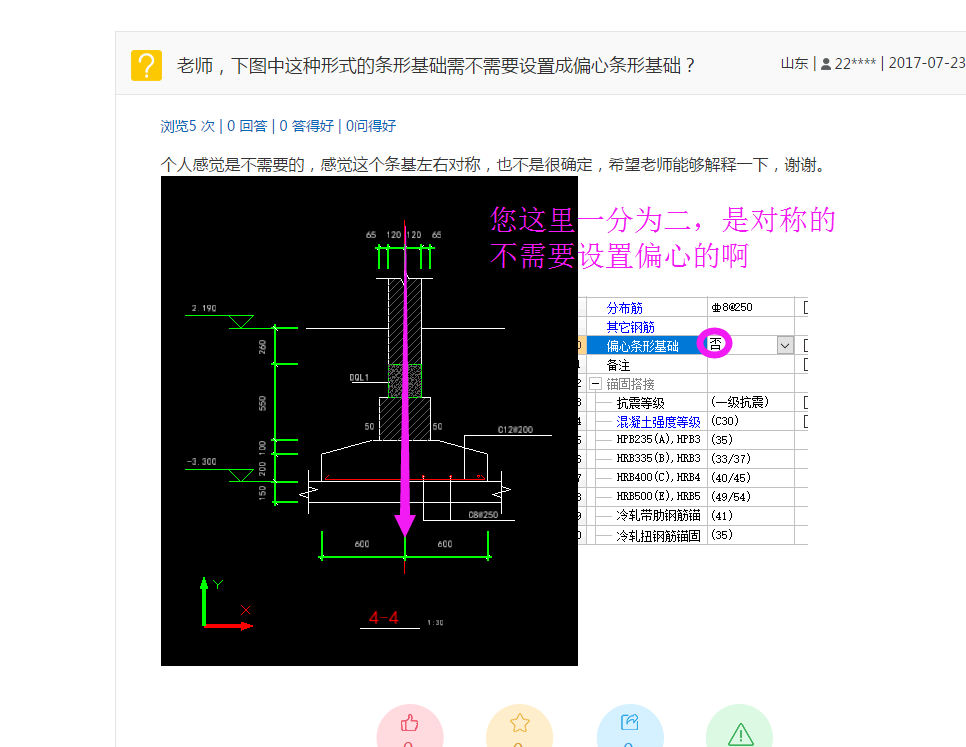Tick the checkbox in the 备注 row
This screenshot has width=966, height=747.
(806, 365)
